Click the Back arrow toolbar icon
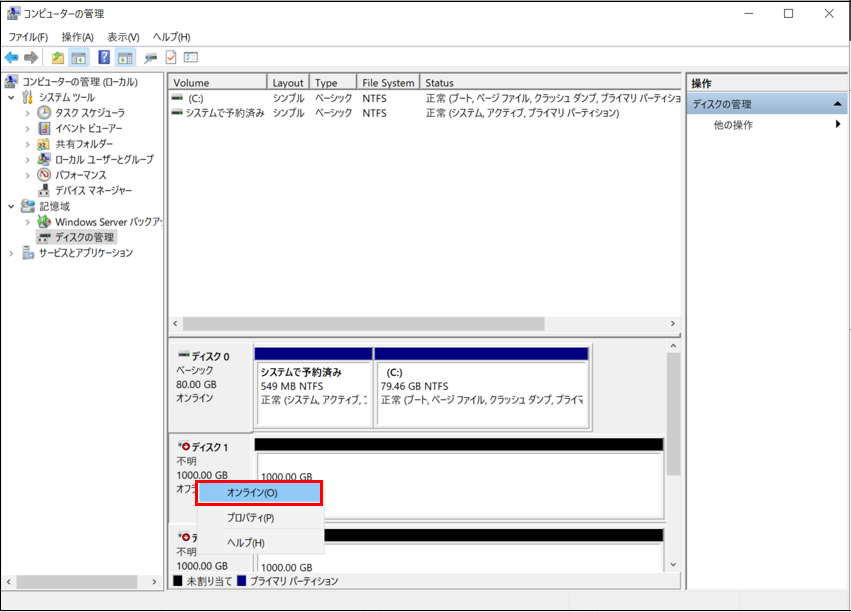 coord(11,58)
